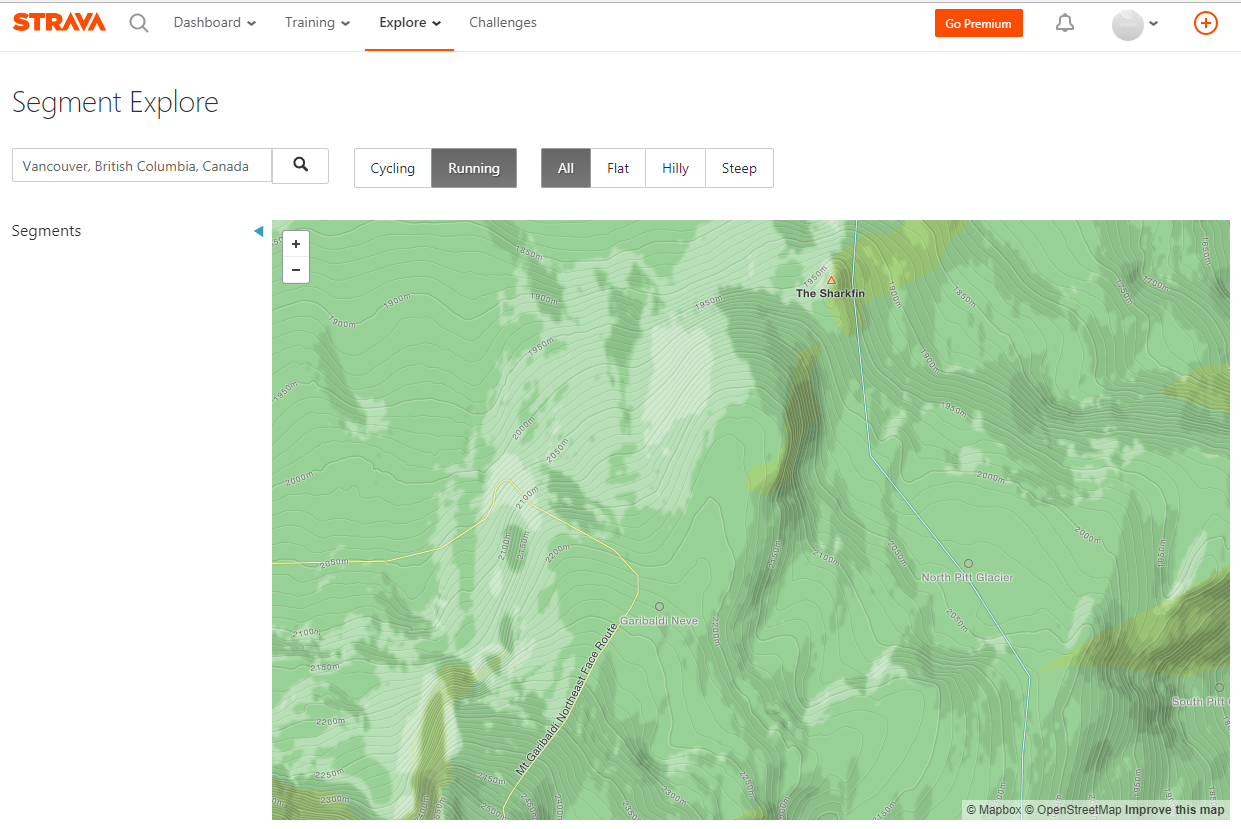Click the North Pitt Glacier map label
Screen dimensions: 1241x829
967,578
